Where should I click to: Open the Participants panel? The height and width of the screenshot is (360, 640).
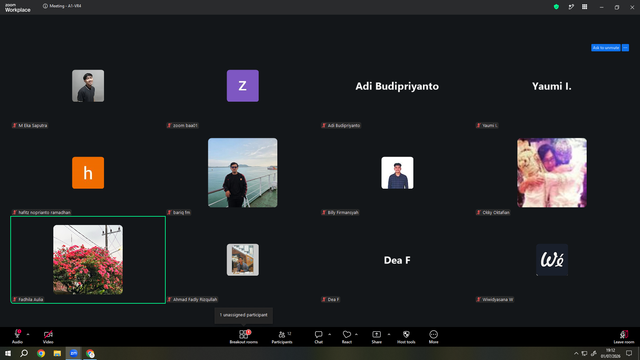pyautogui.click(x=282, y=337)
